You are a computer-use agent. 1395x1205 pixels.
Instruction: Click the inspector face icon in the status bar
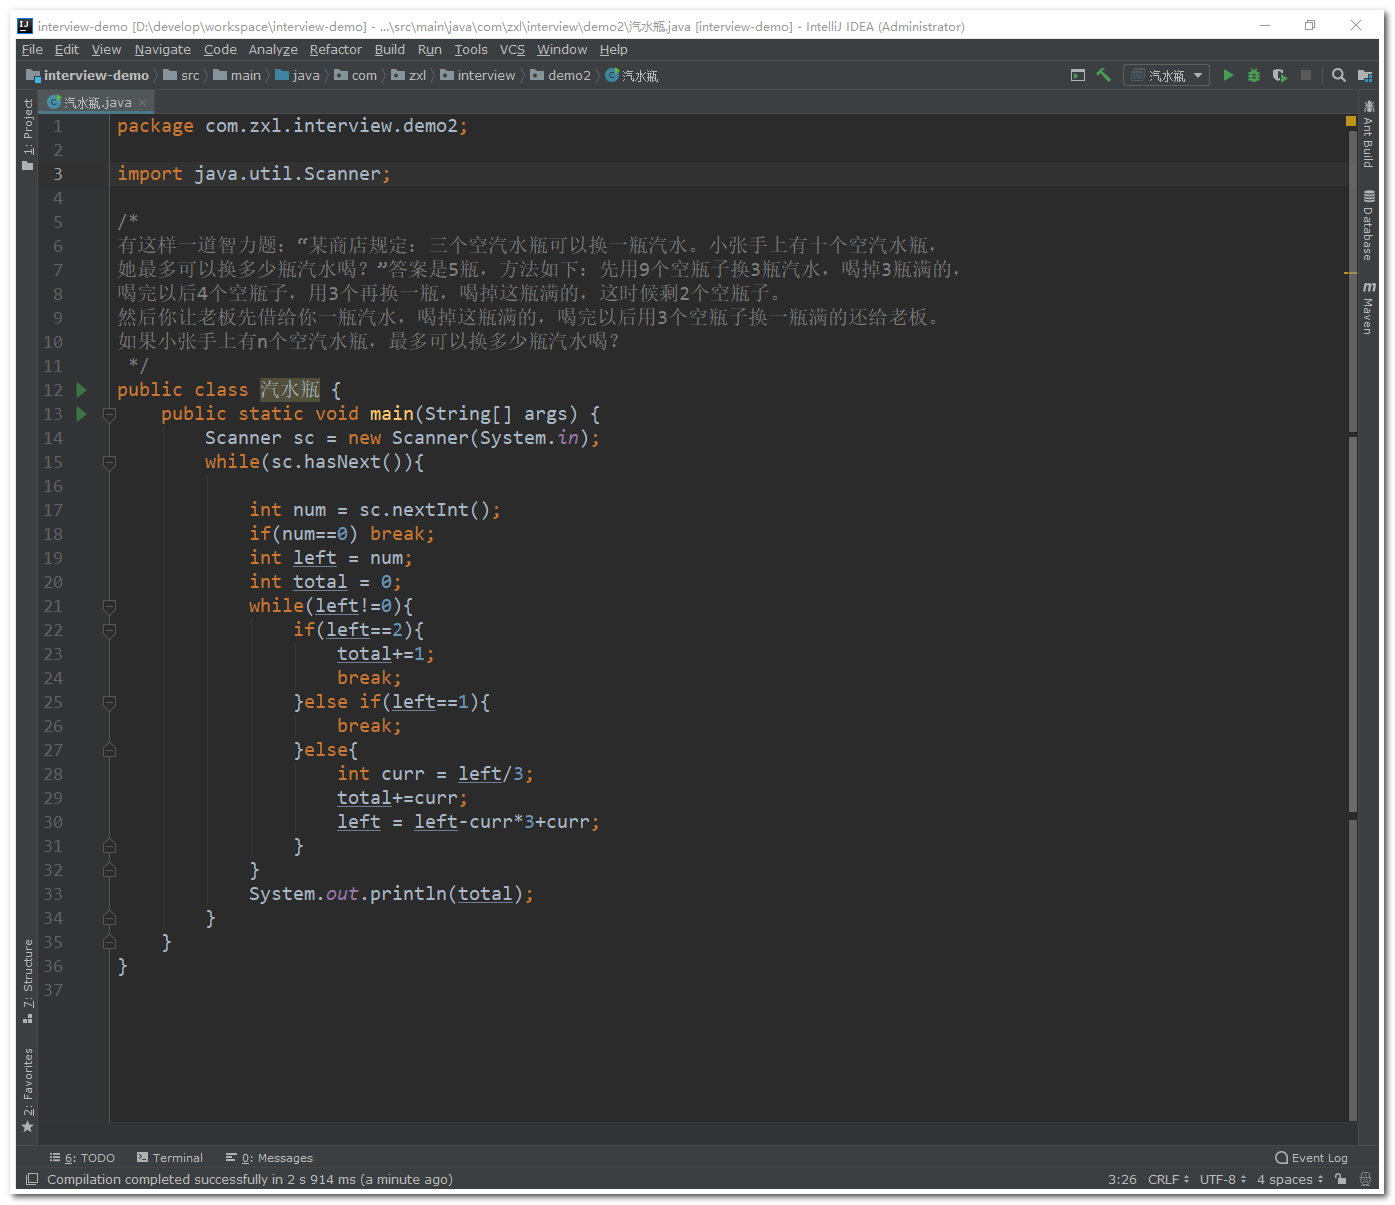(1365, 1180)
